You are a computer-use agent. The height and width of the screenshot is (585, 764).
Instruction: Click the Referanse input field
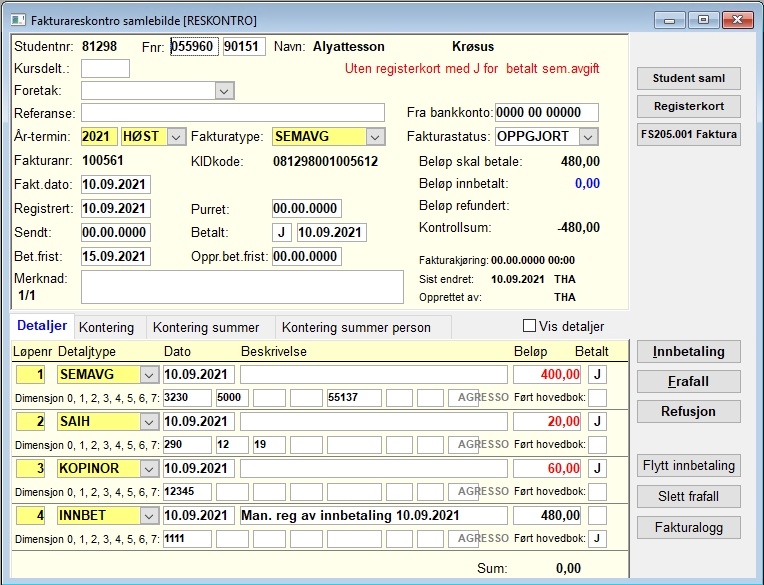pyautogui.click(x=233, y=113)
